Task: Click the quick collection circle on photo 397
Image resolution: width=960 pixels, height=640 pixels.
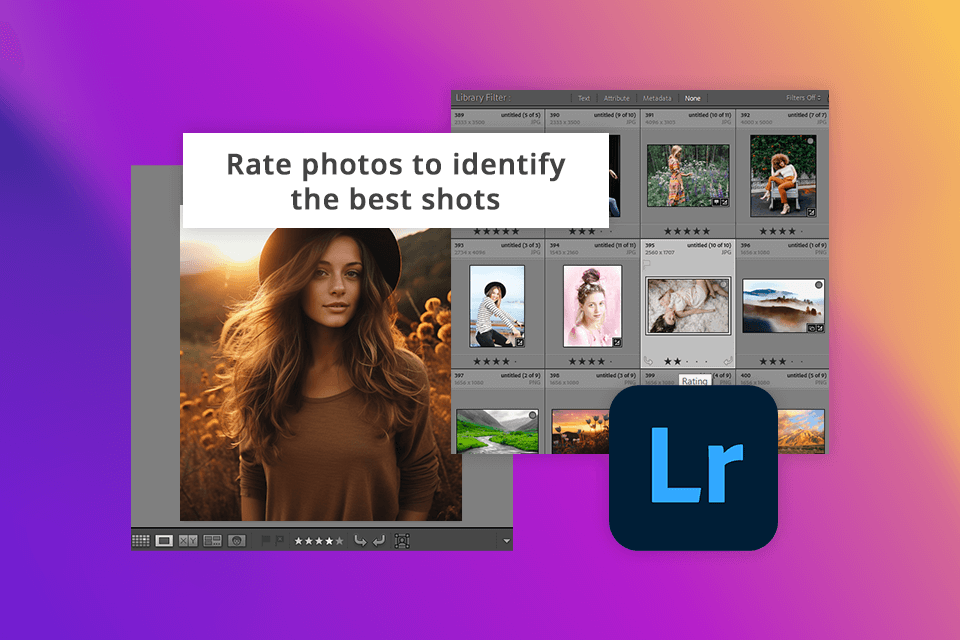Action: tap(533, 415)
